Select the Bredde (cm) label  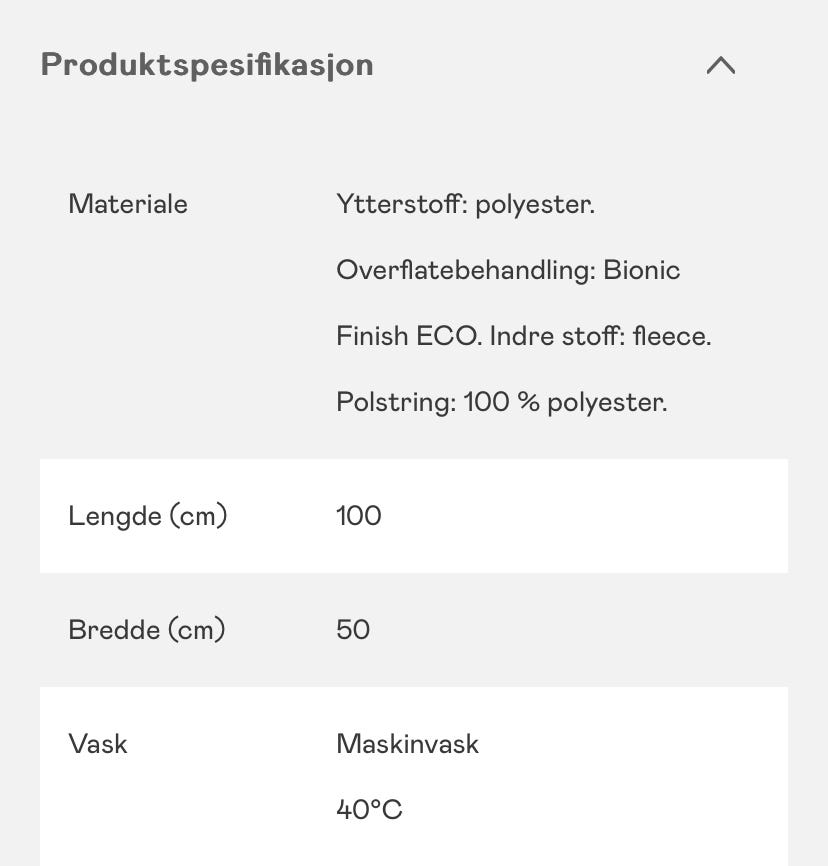click(146, 630)
